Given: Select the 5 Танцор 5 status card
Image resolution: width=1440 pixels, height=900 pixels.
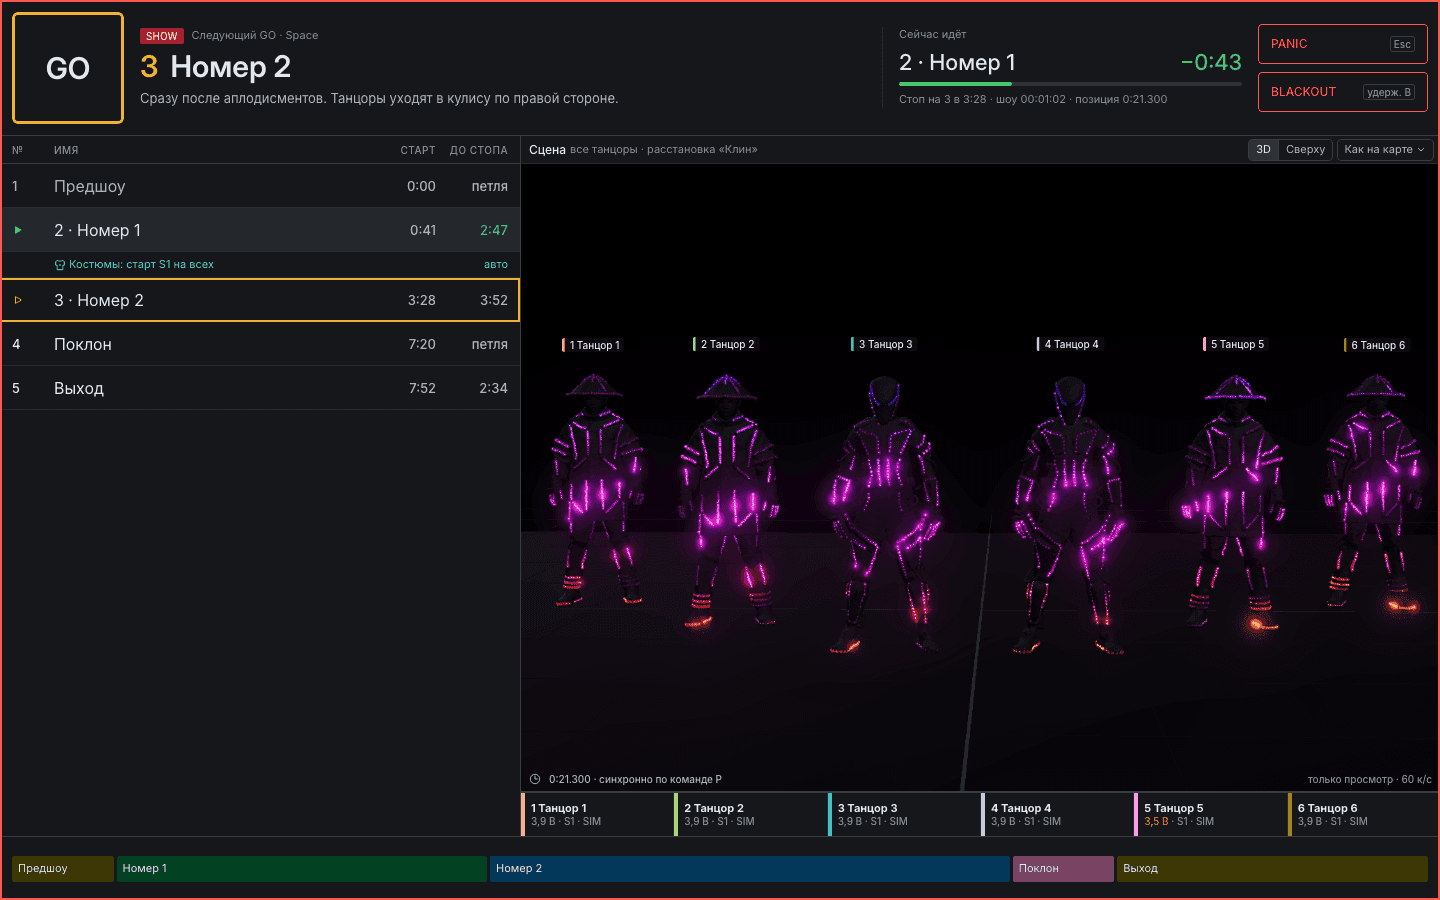Looking at the screenshot, I should [x=1211, y=814].
